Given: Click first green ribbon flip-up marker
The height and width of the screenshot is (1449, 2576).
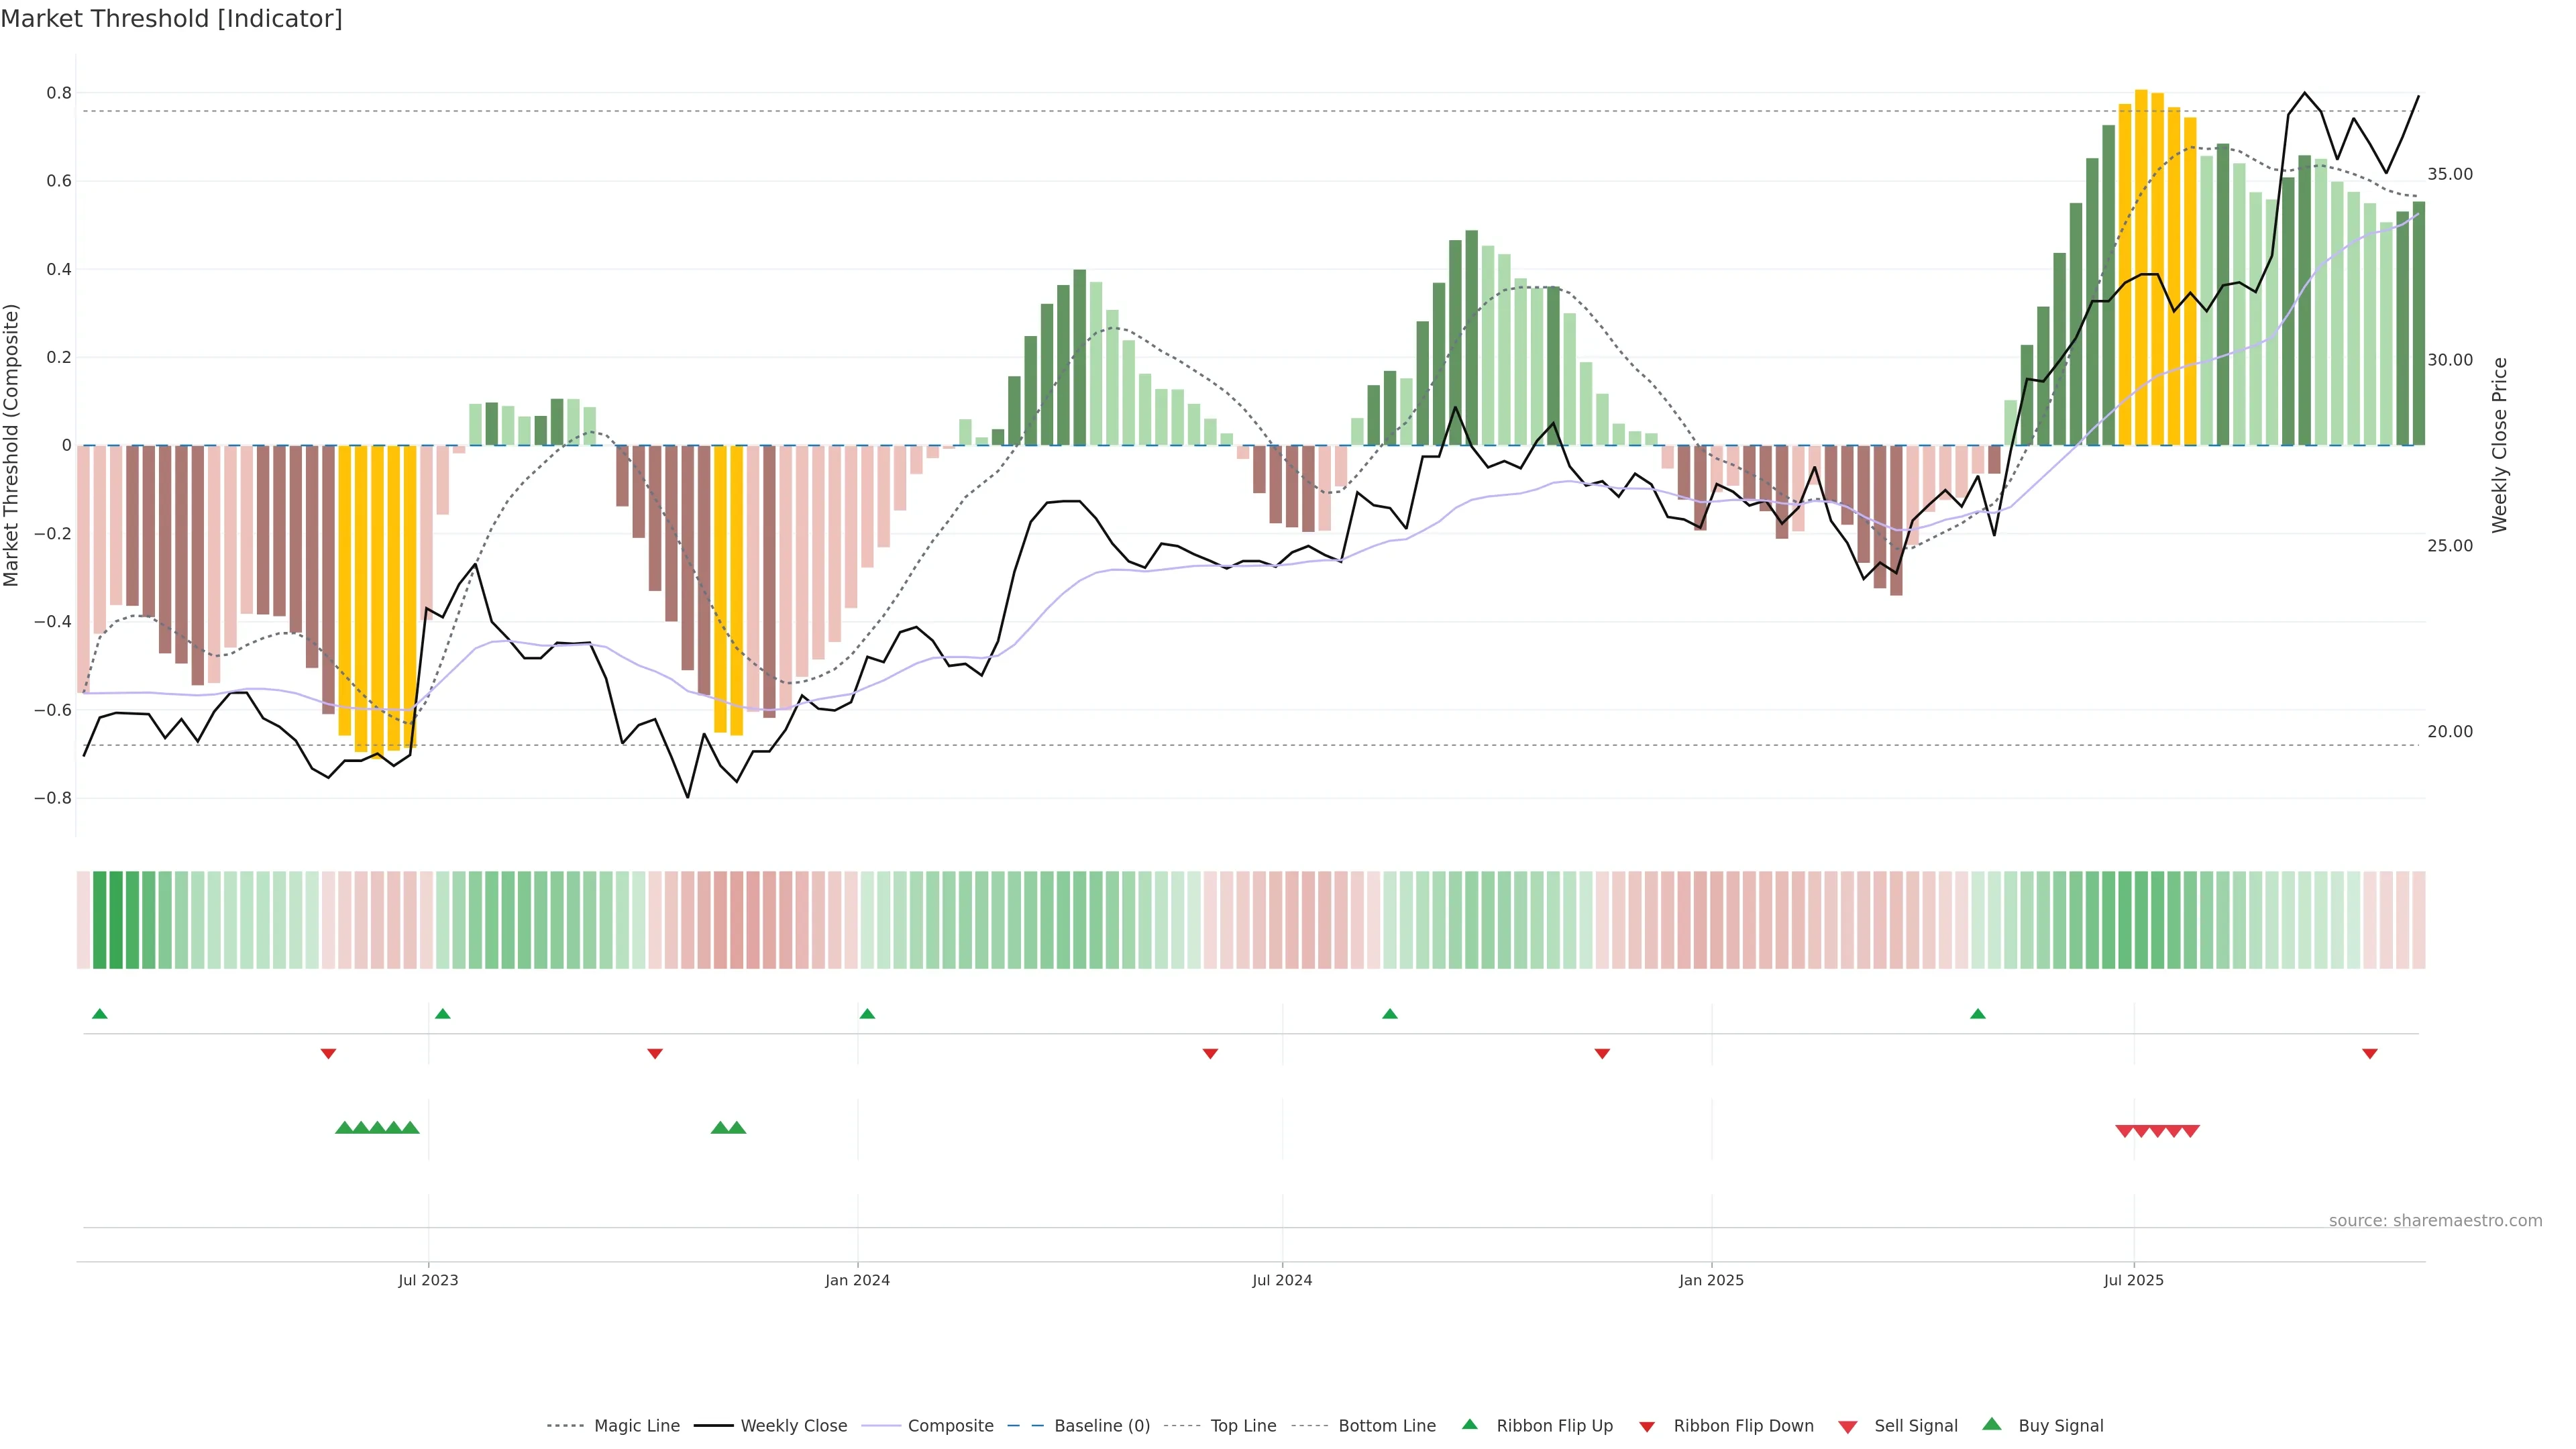Looking at the screenshot, I should [x=99, y=1014].
